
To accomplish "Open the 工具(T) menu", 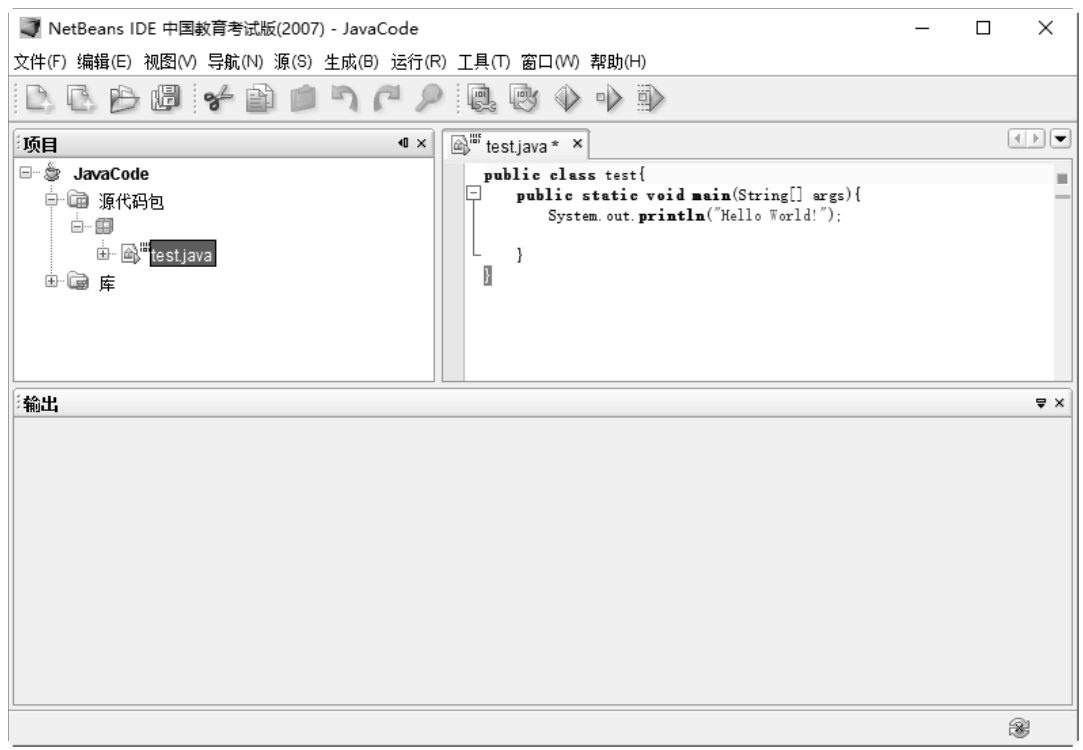I will pos(483,62).
